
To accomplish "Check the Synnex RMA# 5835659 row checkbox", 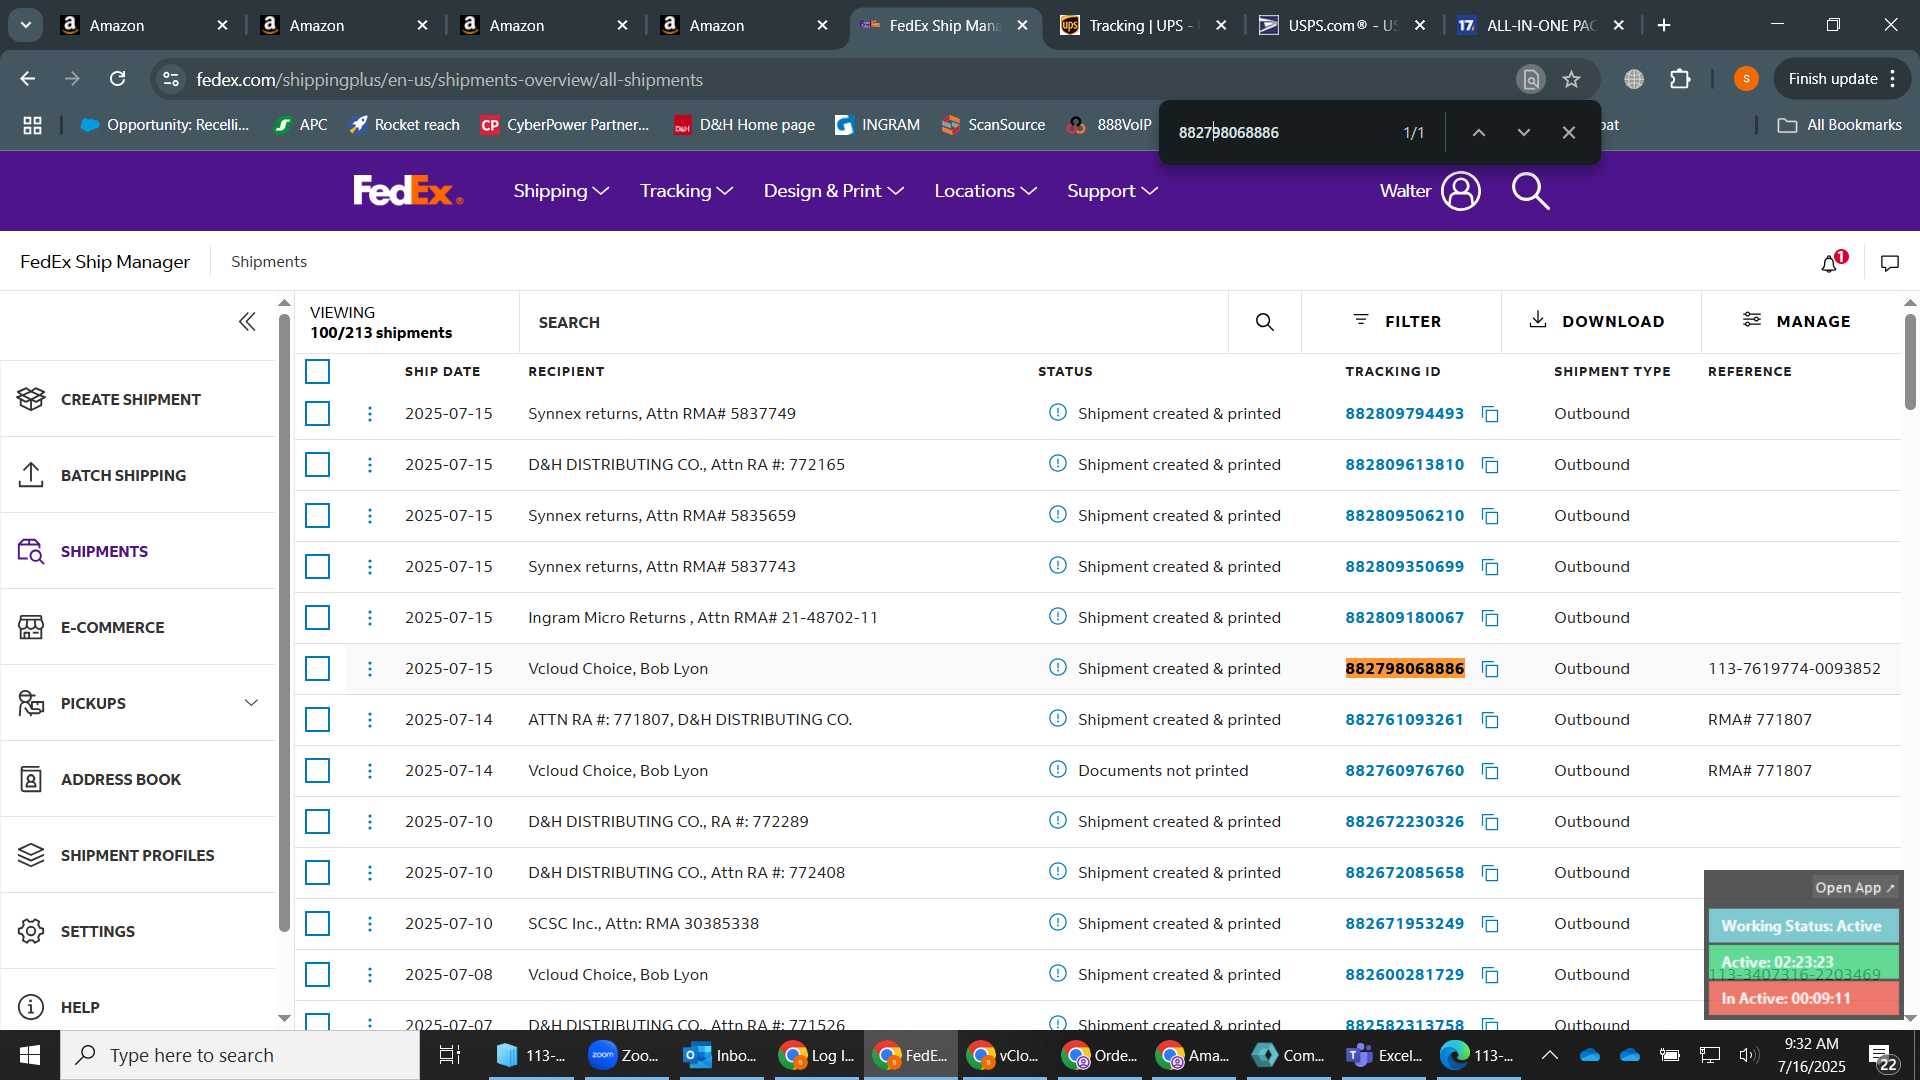I will [318, 516].
